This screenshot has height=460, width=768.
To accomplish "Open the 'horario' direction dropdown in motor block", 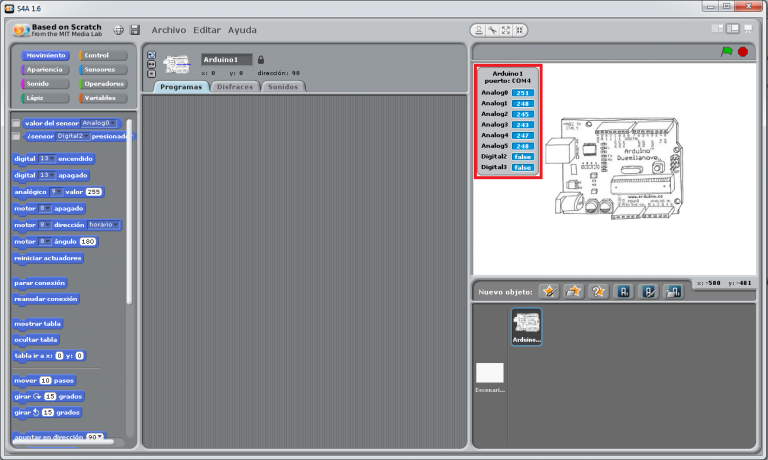I will [x=104, y=225].
